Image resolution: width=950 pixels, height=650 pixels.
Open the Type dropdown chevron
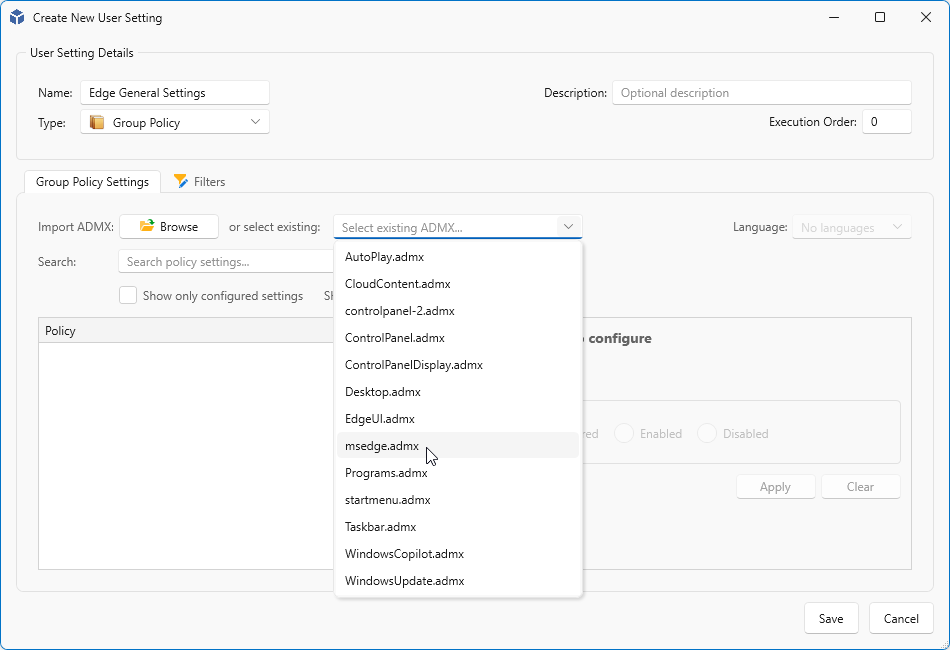[x=255, y=122]
